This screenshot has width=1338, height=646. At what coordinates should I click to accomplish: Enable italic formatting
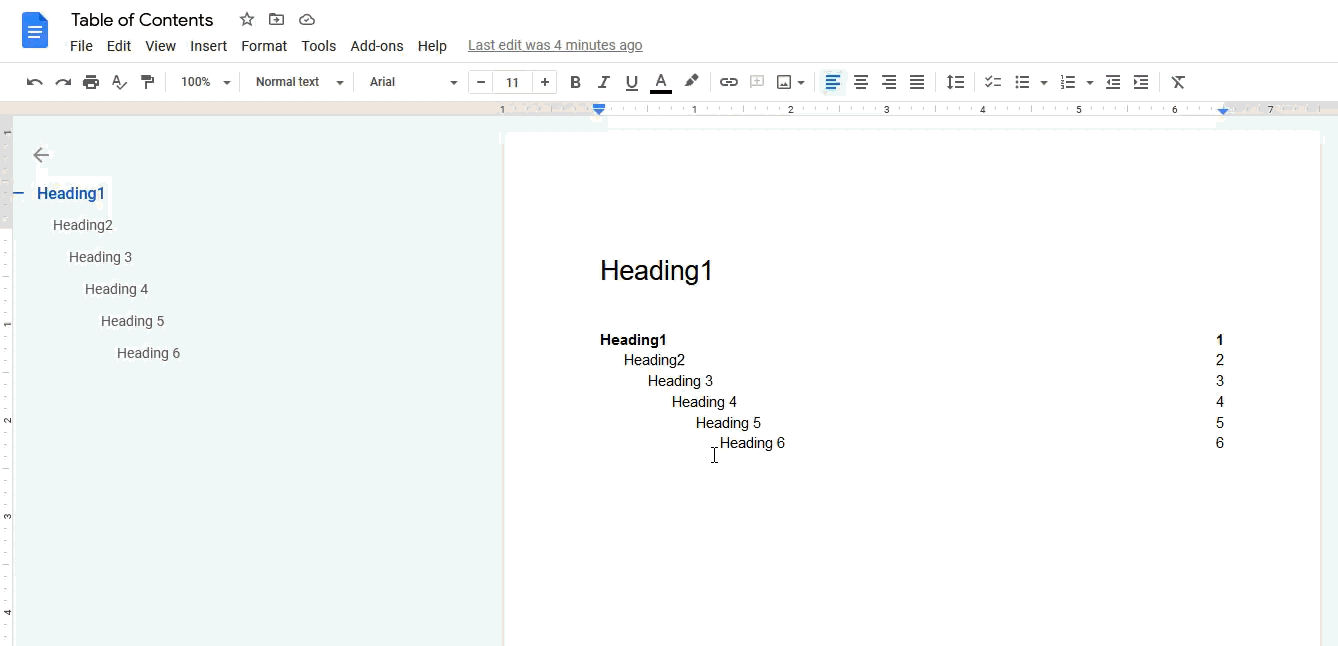click(x=604, y=82)
